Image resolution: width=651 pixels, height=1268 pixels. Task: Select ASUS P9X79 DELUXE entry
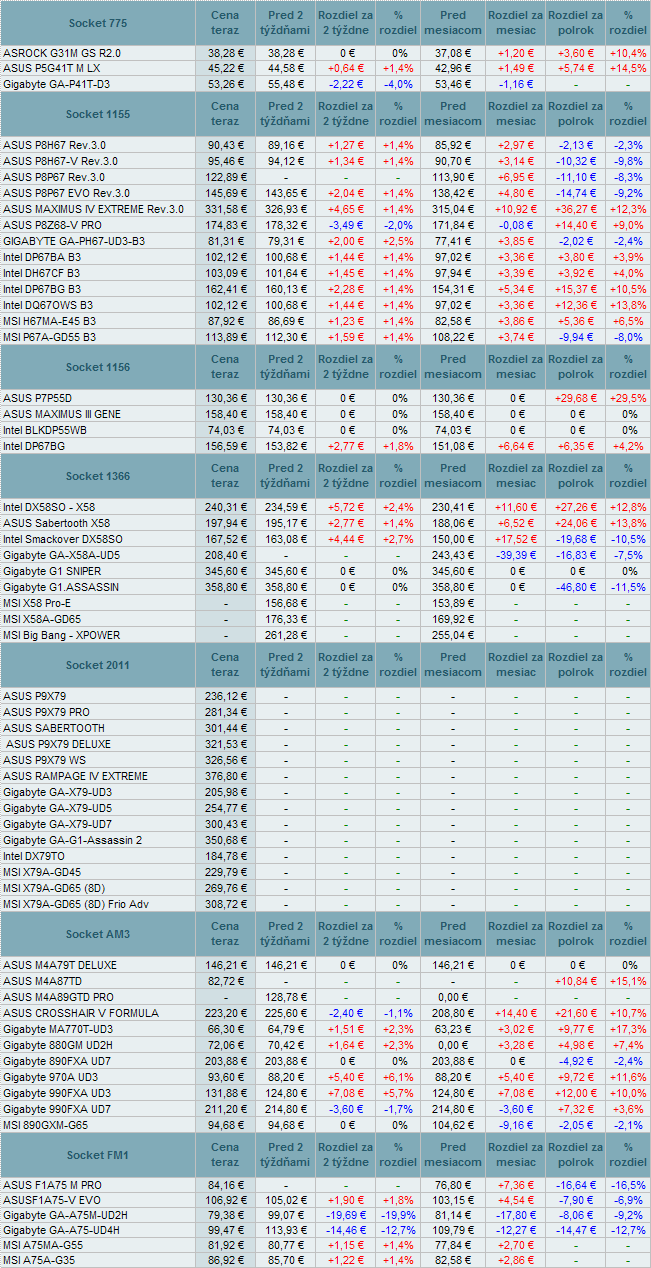(59, 744)
